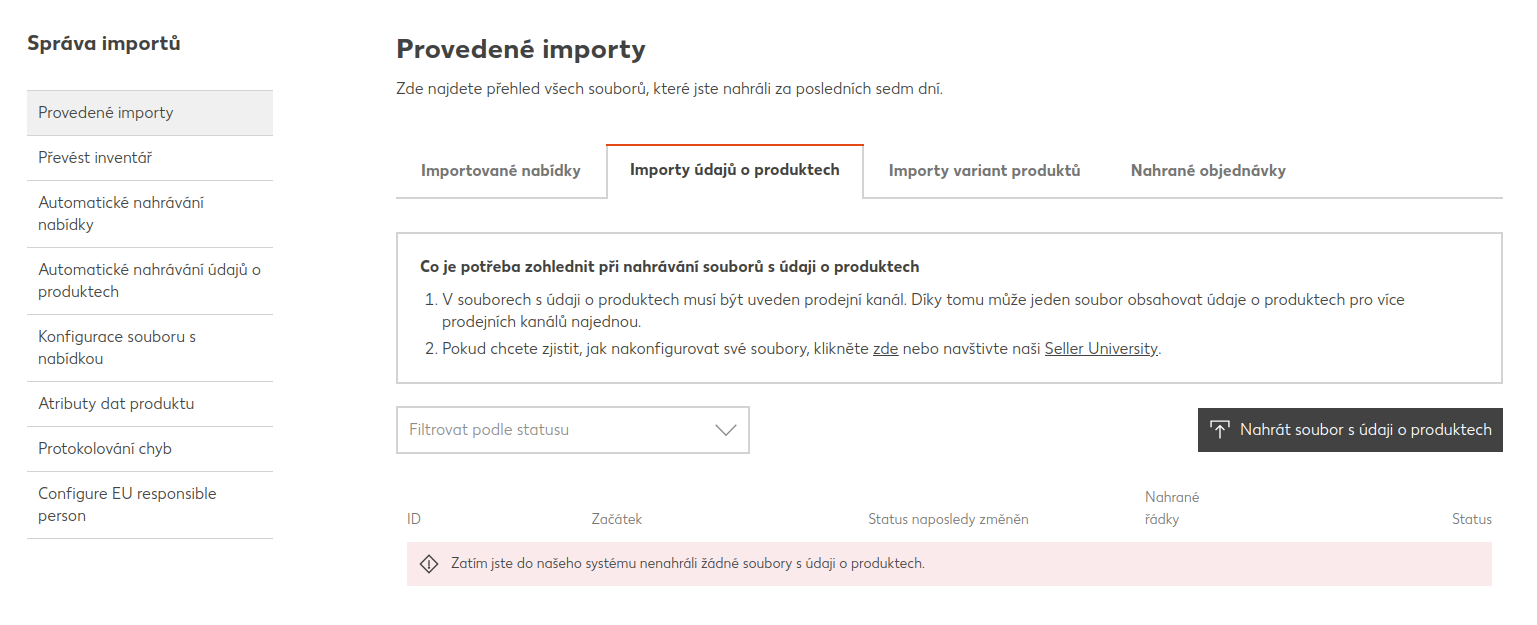Go to Automatické nahrávání nabídky

click(x=150, y=214)
